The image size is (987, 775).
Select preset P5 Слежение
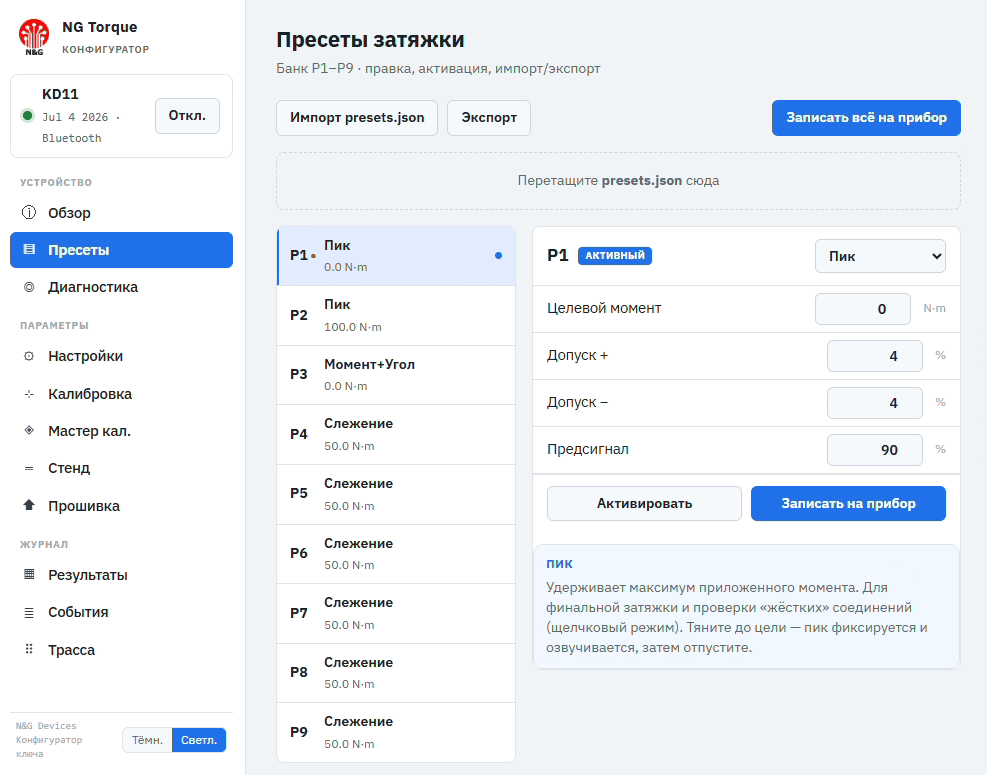pos(397,494)
